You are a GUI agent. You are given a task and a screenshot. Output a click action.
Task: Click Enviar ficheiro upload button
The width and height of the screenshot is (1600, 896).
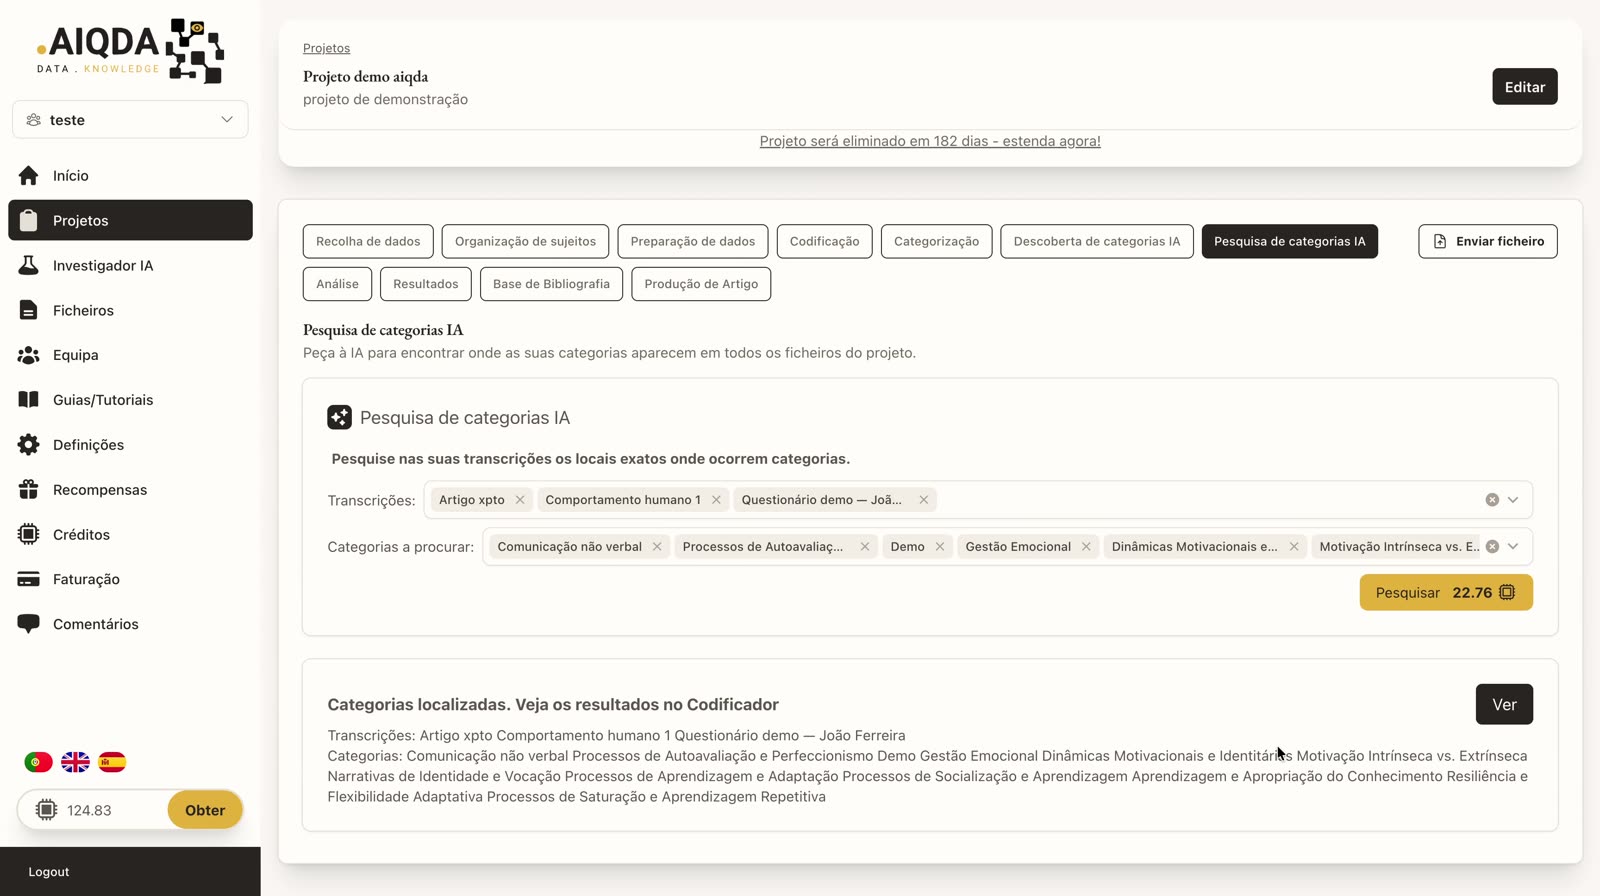click(x=1487, y=241)
